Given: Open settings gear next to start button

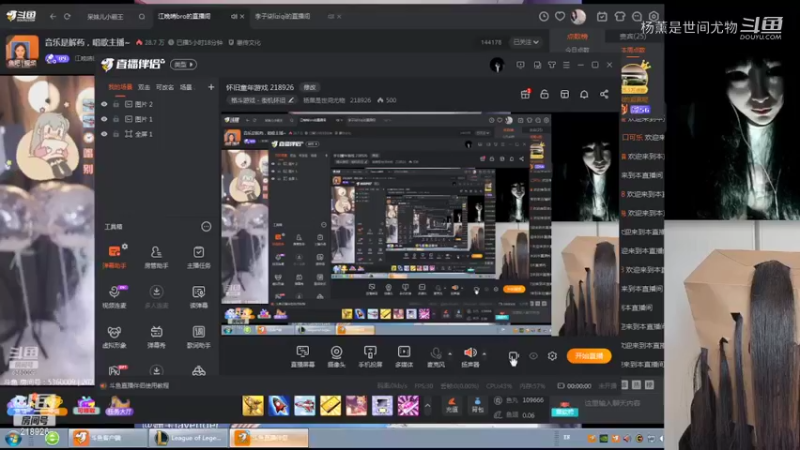Looking at the screenshot, I should coord(552,356).
